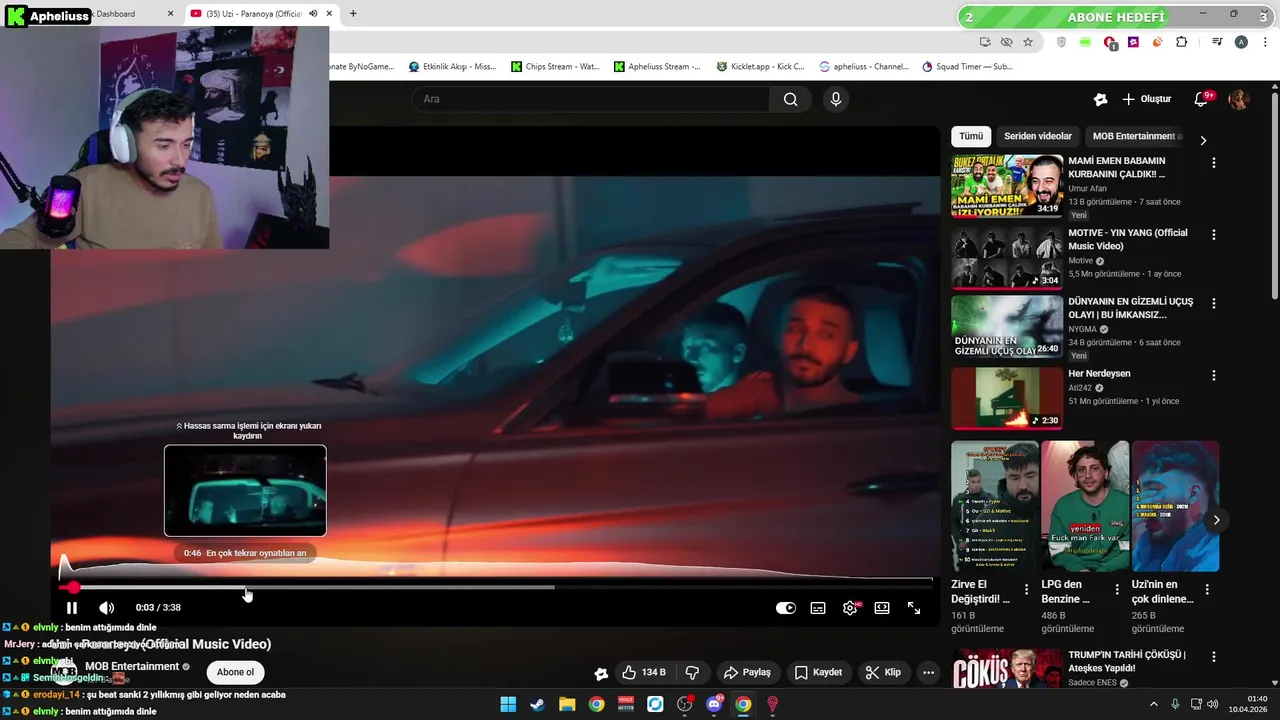Open the media controls music-note icon
This screenshot has height=720, width=1280.
pyautogui.click(x=1217, y=42)
